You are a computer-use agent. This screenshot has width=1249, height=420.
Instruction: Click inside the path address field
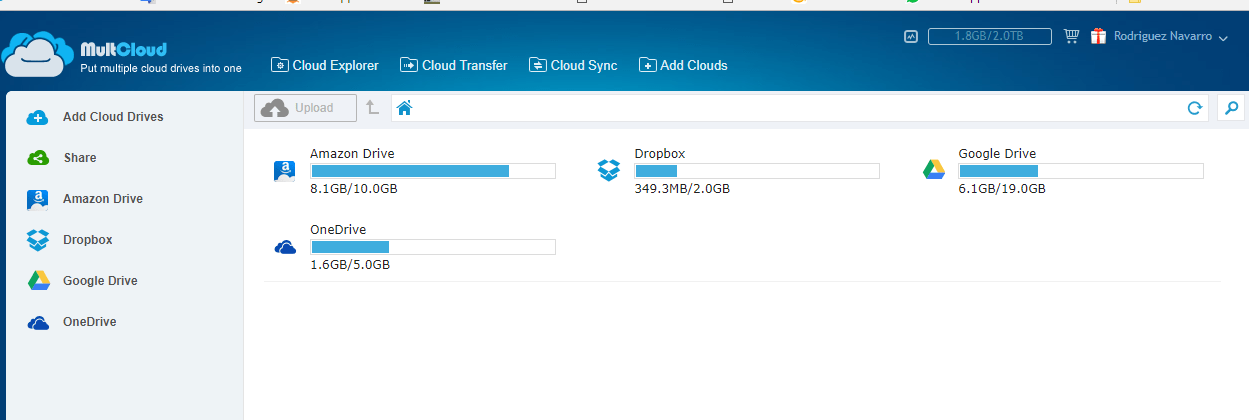[x=800, y=108]
